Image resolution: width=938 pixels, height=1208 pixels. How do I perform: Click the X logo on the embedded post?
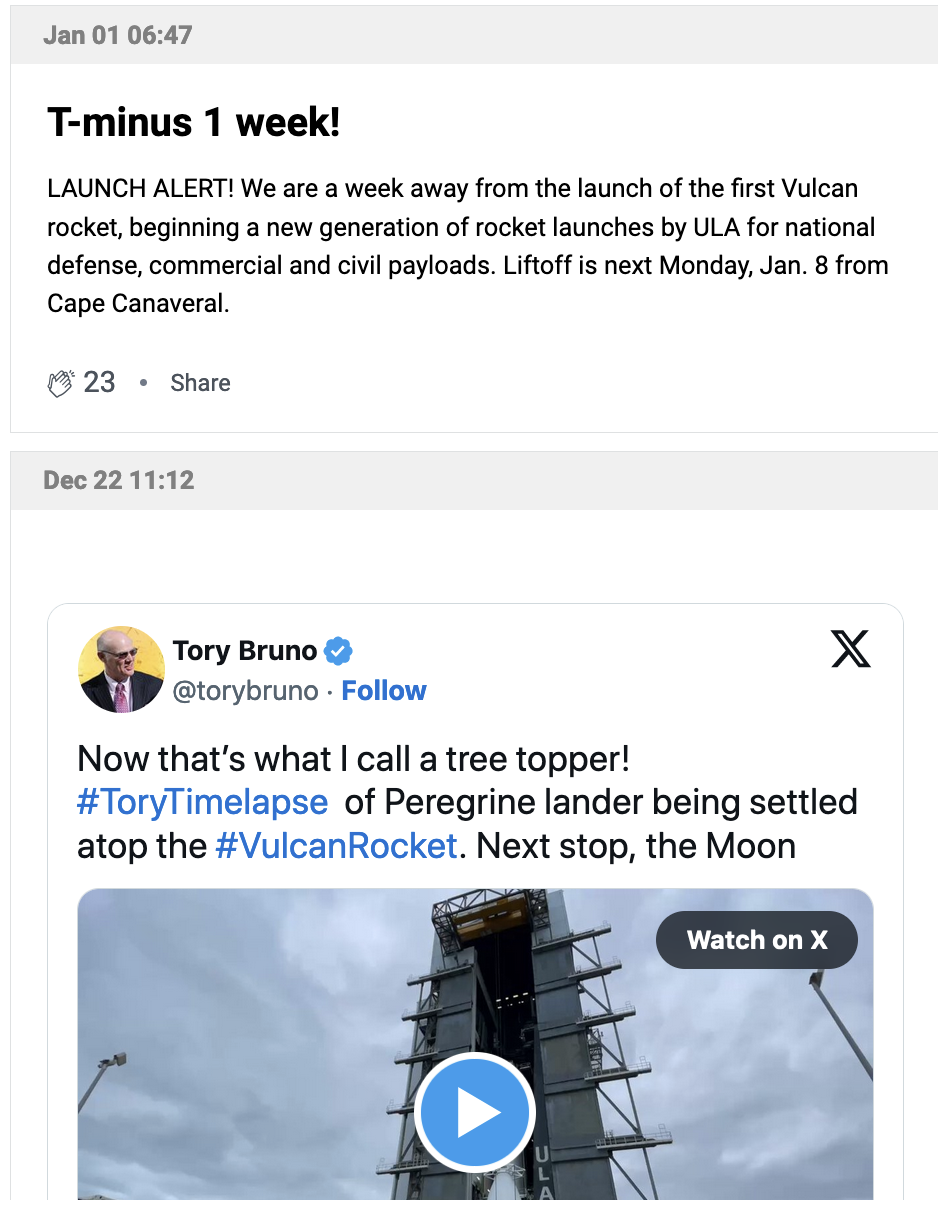pyautogui.click(x=851, y=649)
